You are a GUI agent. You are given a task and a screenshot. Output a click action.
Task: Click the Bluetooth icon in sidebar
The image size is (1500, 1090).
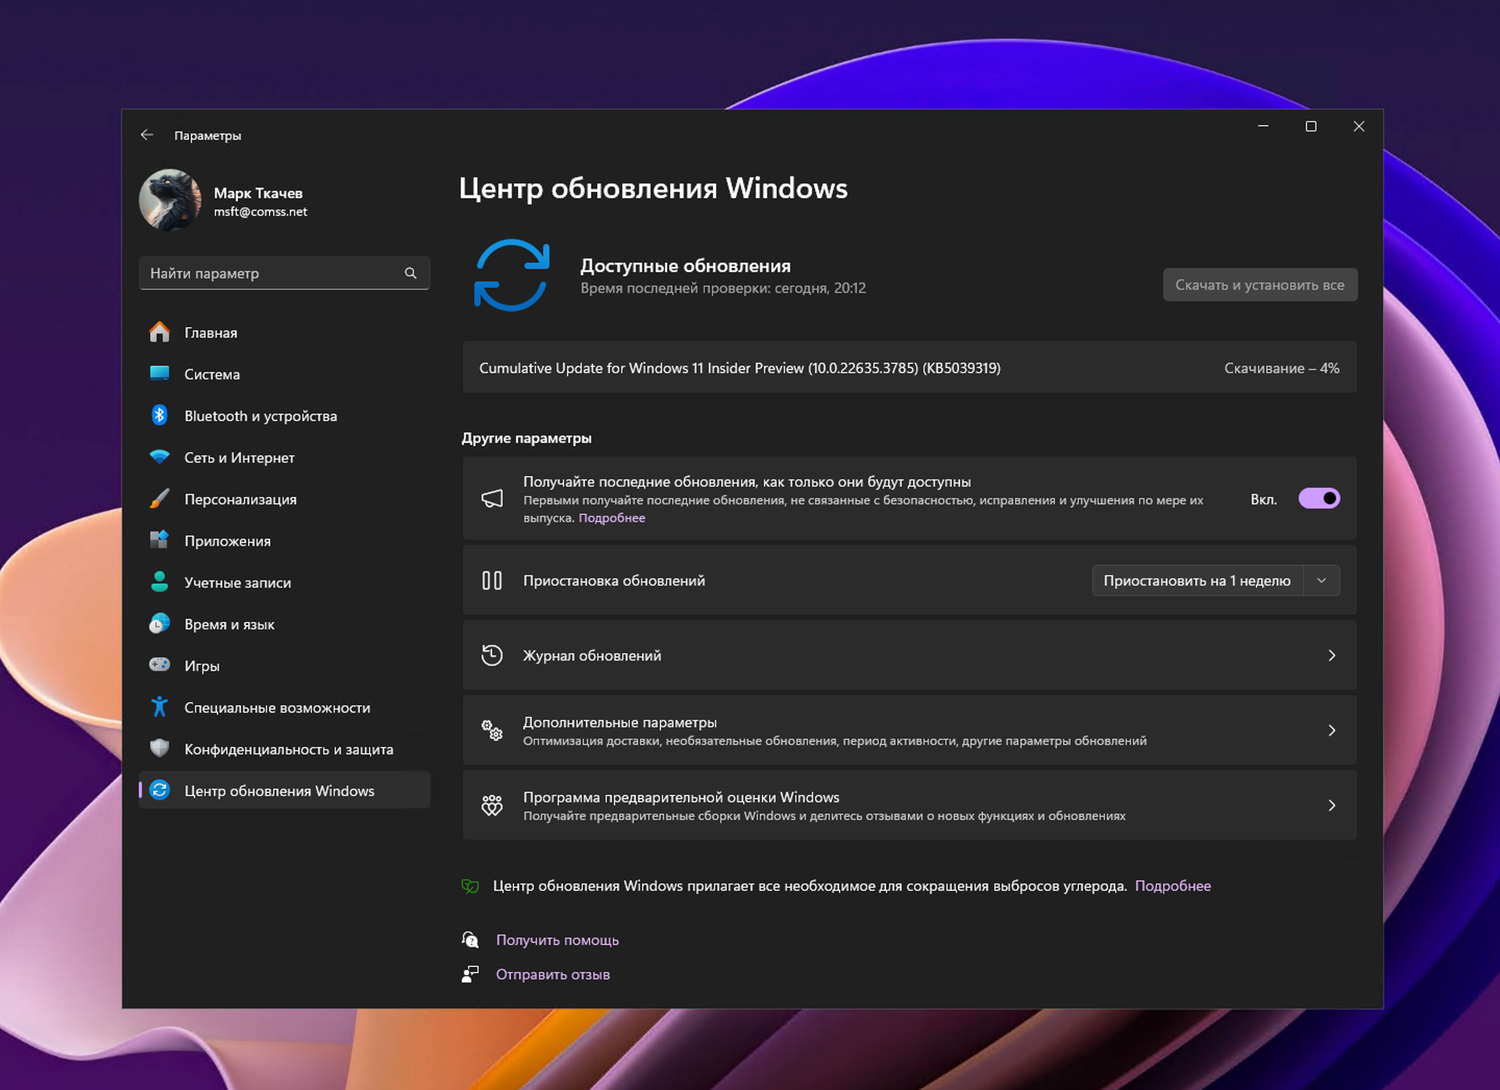point(159,415)
